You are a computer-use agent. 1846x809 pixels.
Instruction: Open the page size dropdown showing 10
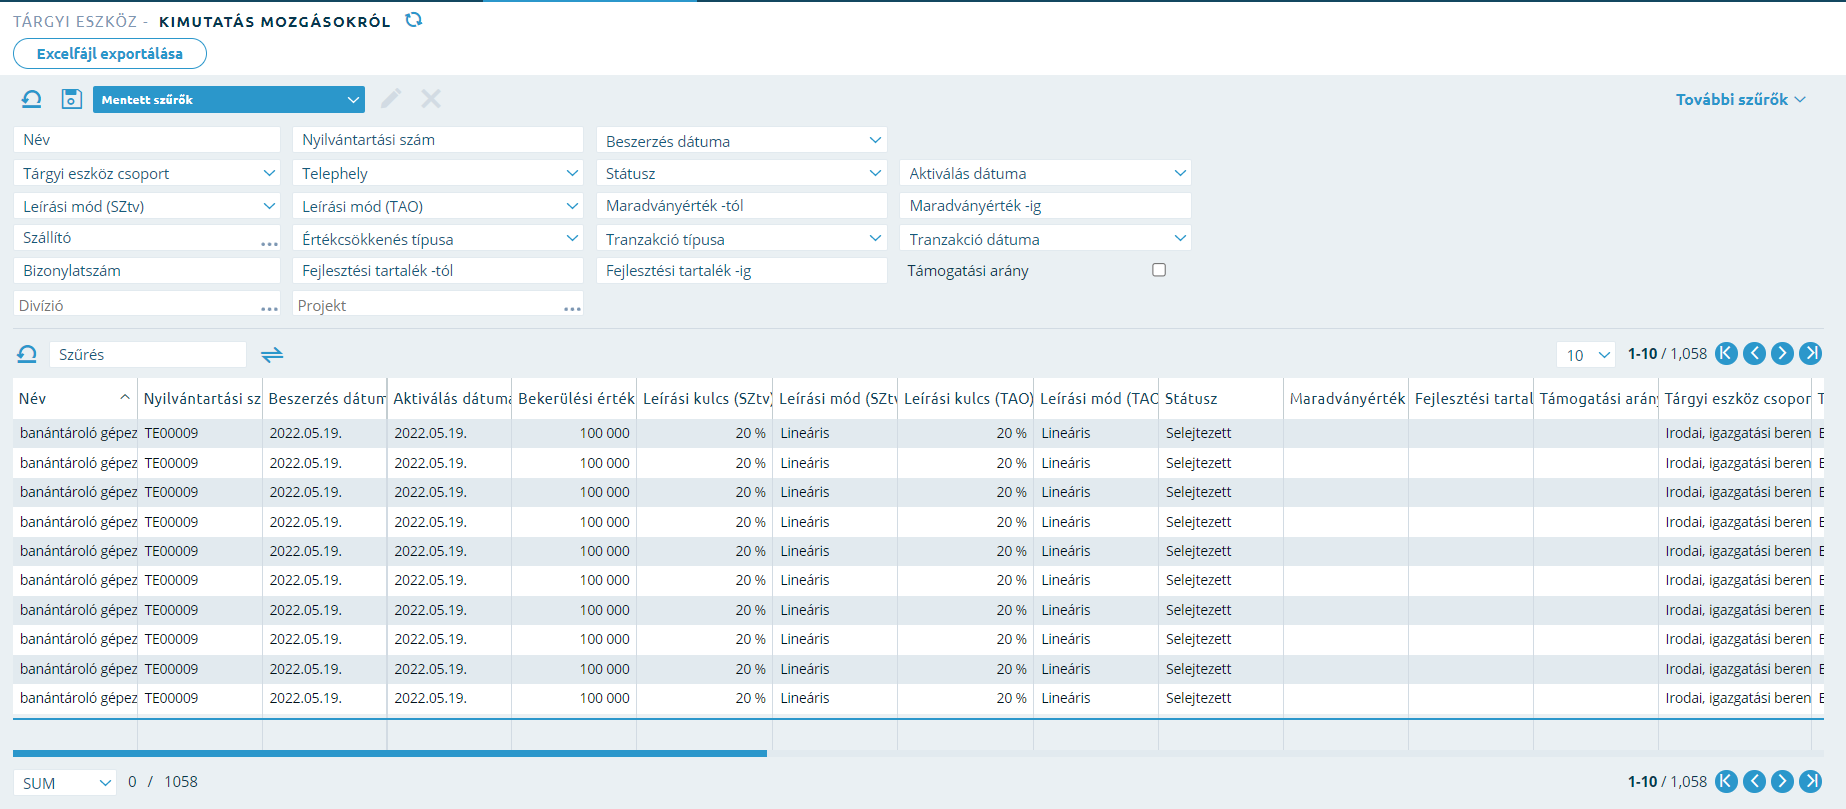[x=1586, y=355]
